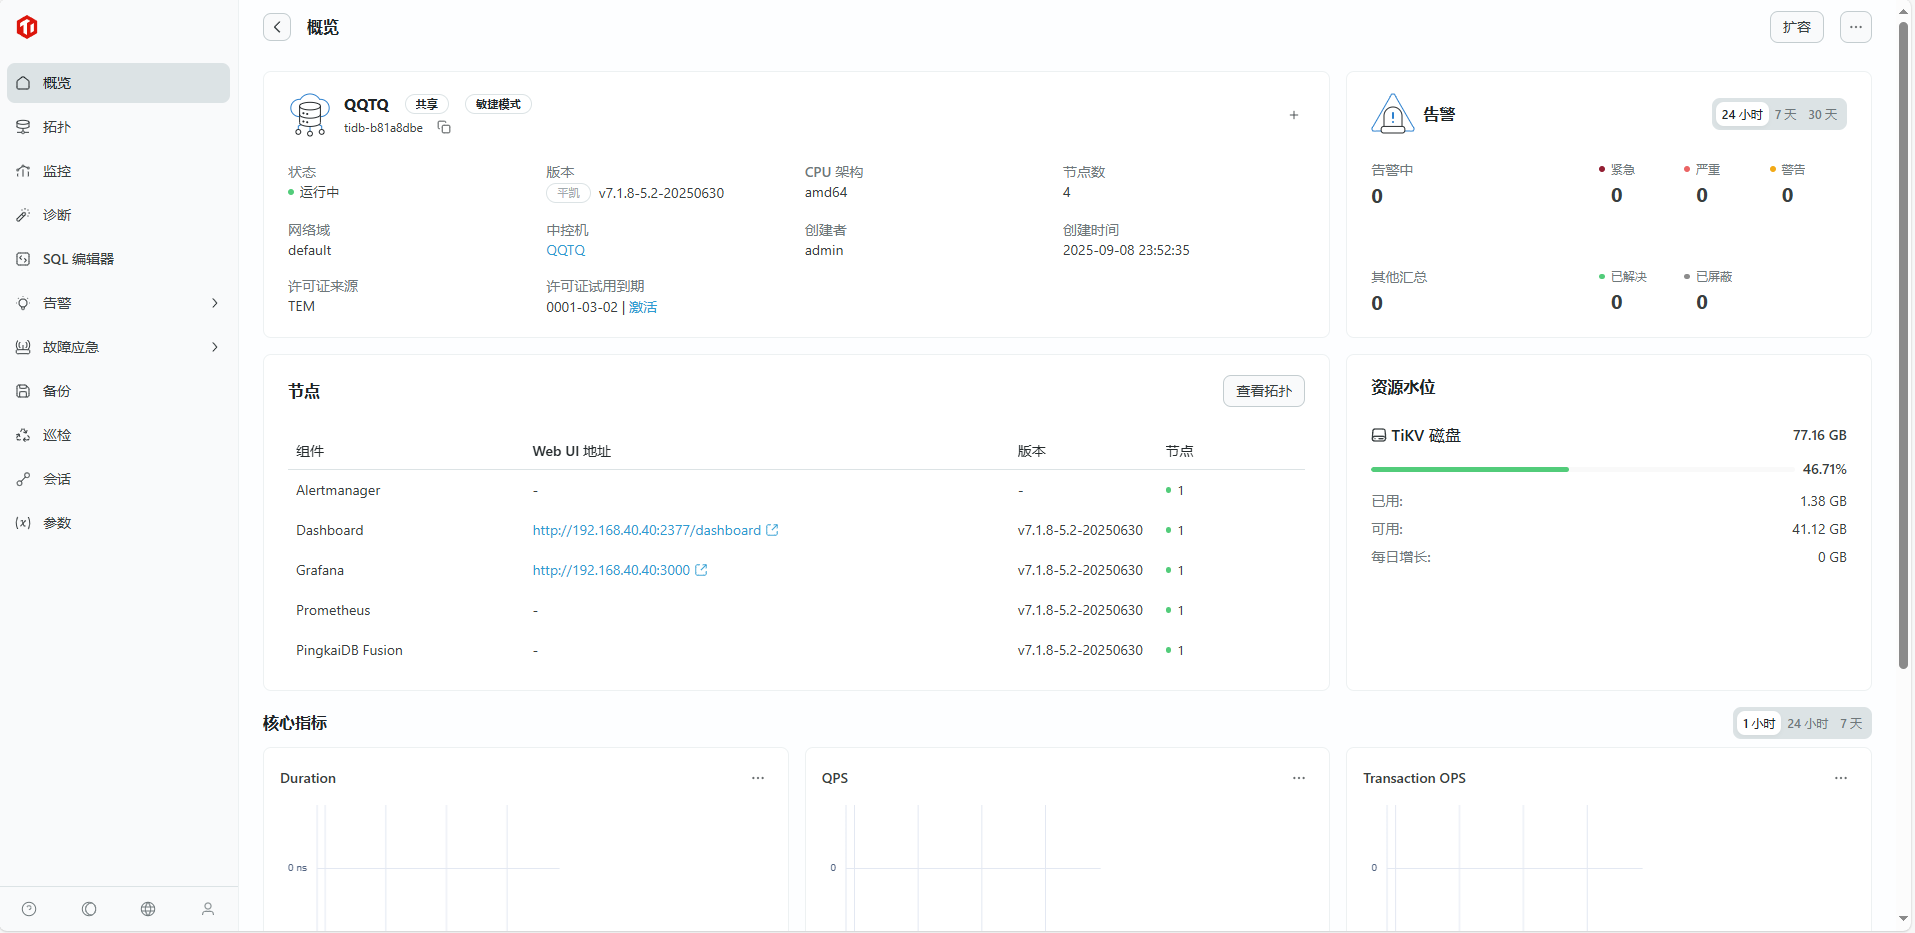
Task: Switch alerts range to 7 天
Action: tap(1785, 115)
